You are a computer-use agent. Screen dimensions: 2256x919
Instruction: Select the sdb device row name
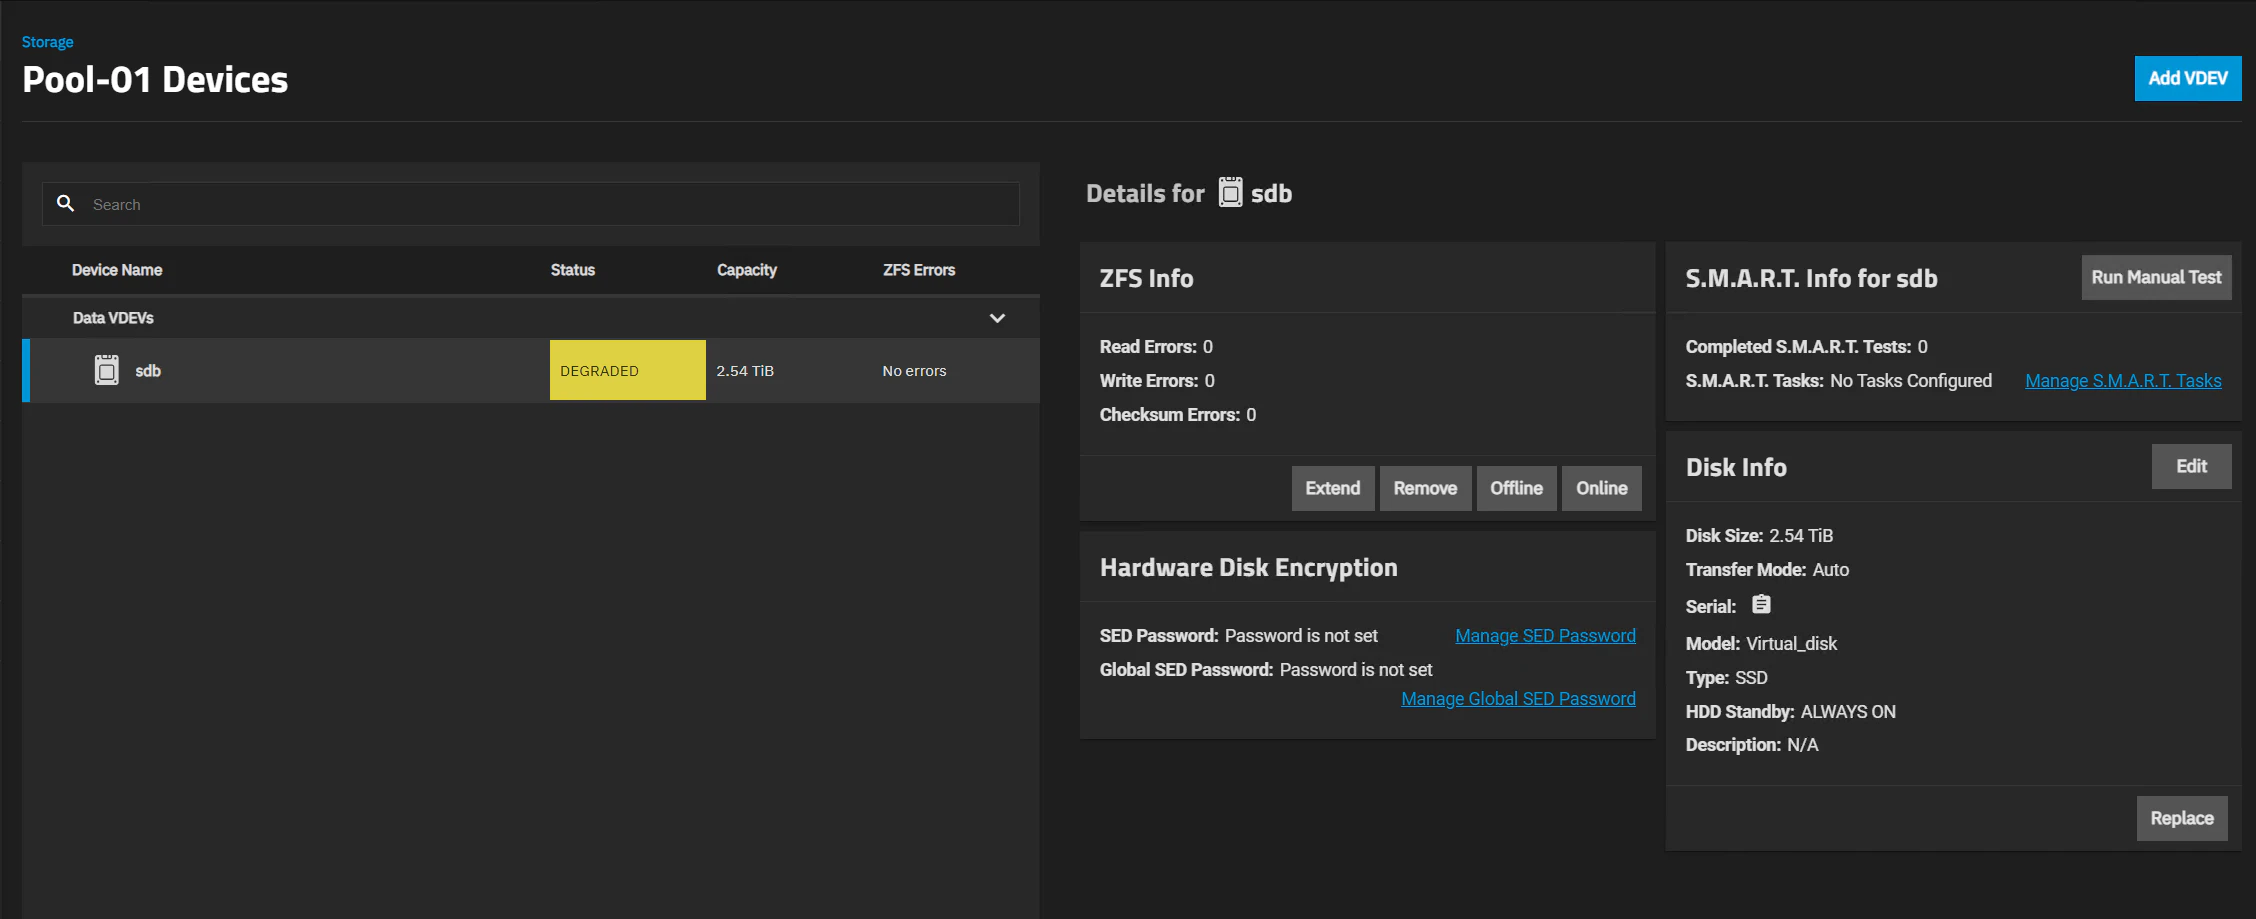click(x=148, y=371)
